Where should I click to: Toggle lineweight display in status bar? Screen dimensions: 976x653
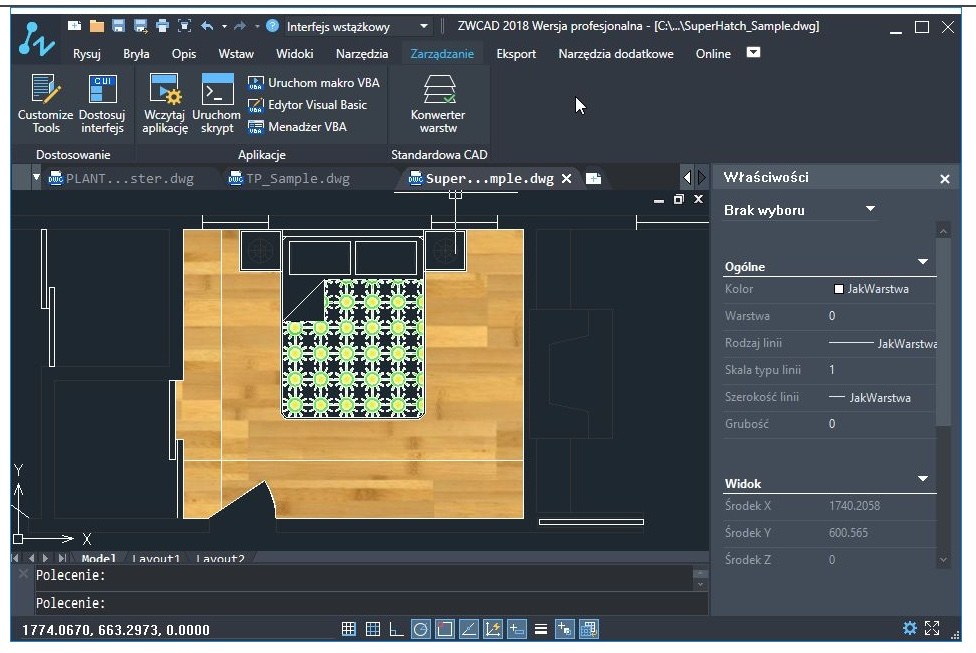[540, 629]
